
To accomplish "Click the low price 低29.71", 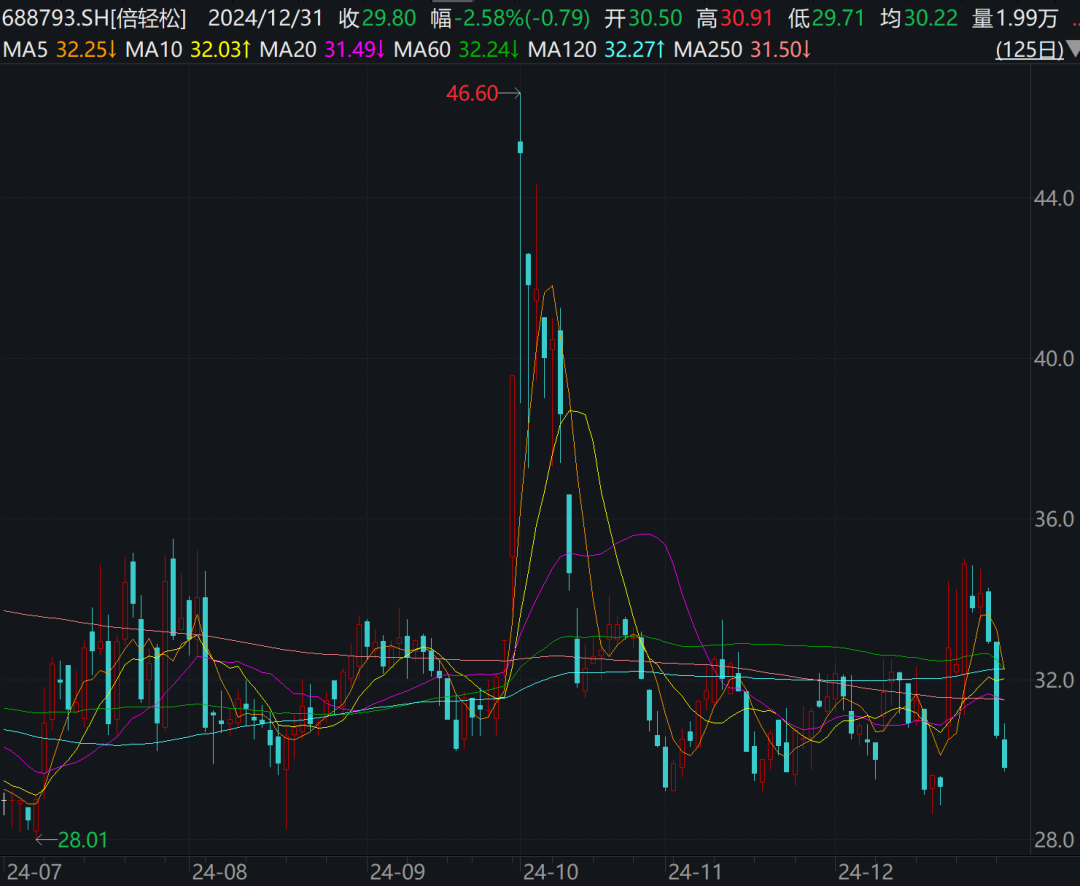I will [x=827, y=18].
